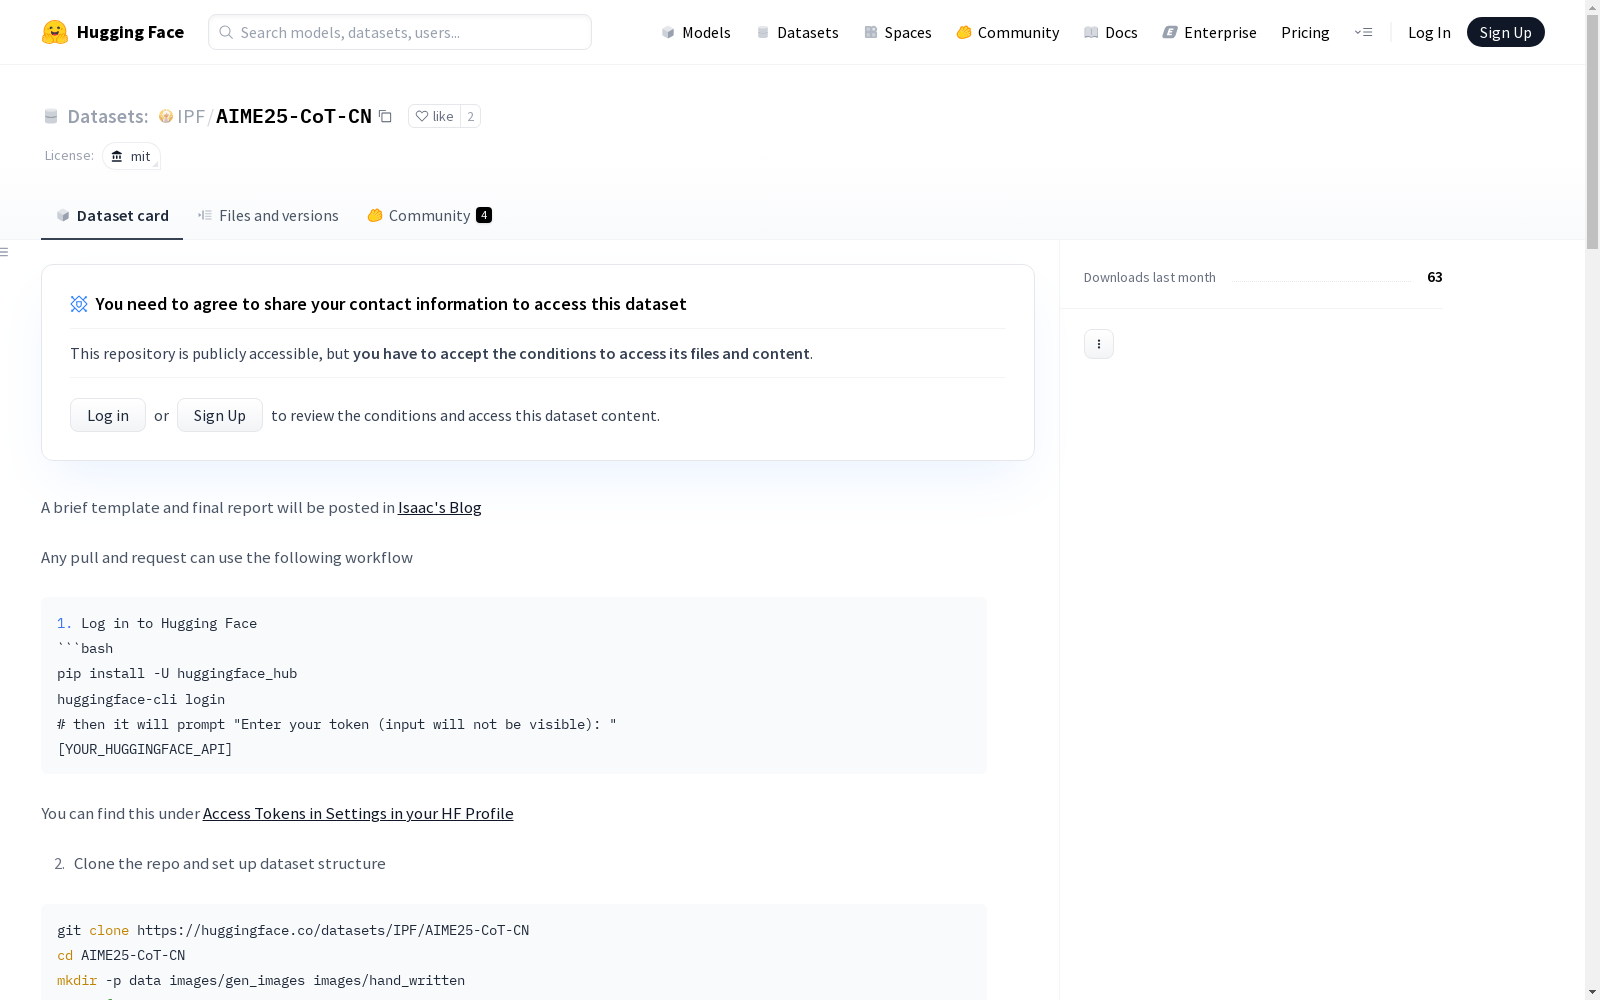Click the Sign Up button in access notice

(220, 415)
